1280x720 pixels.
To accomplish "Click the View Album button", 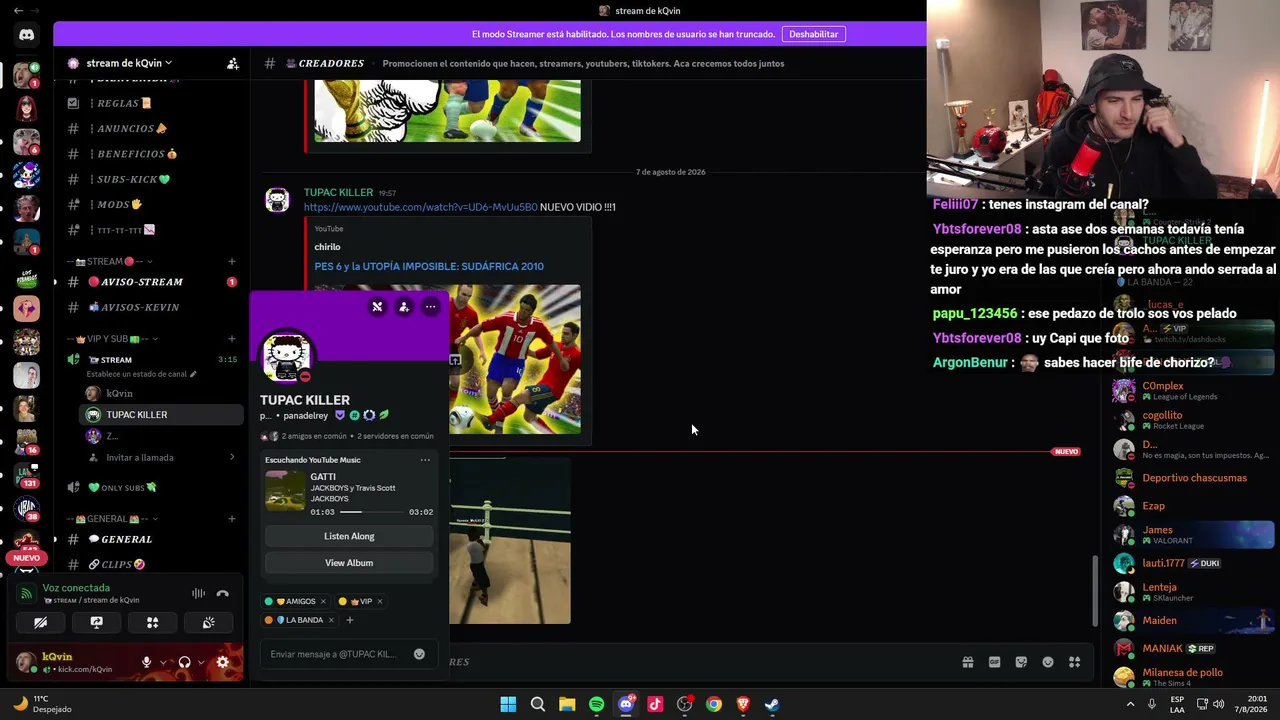I will coord(349,563).
